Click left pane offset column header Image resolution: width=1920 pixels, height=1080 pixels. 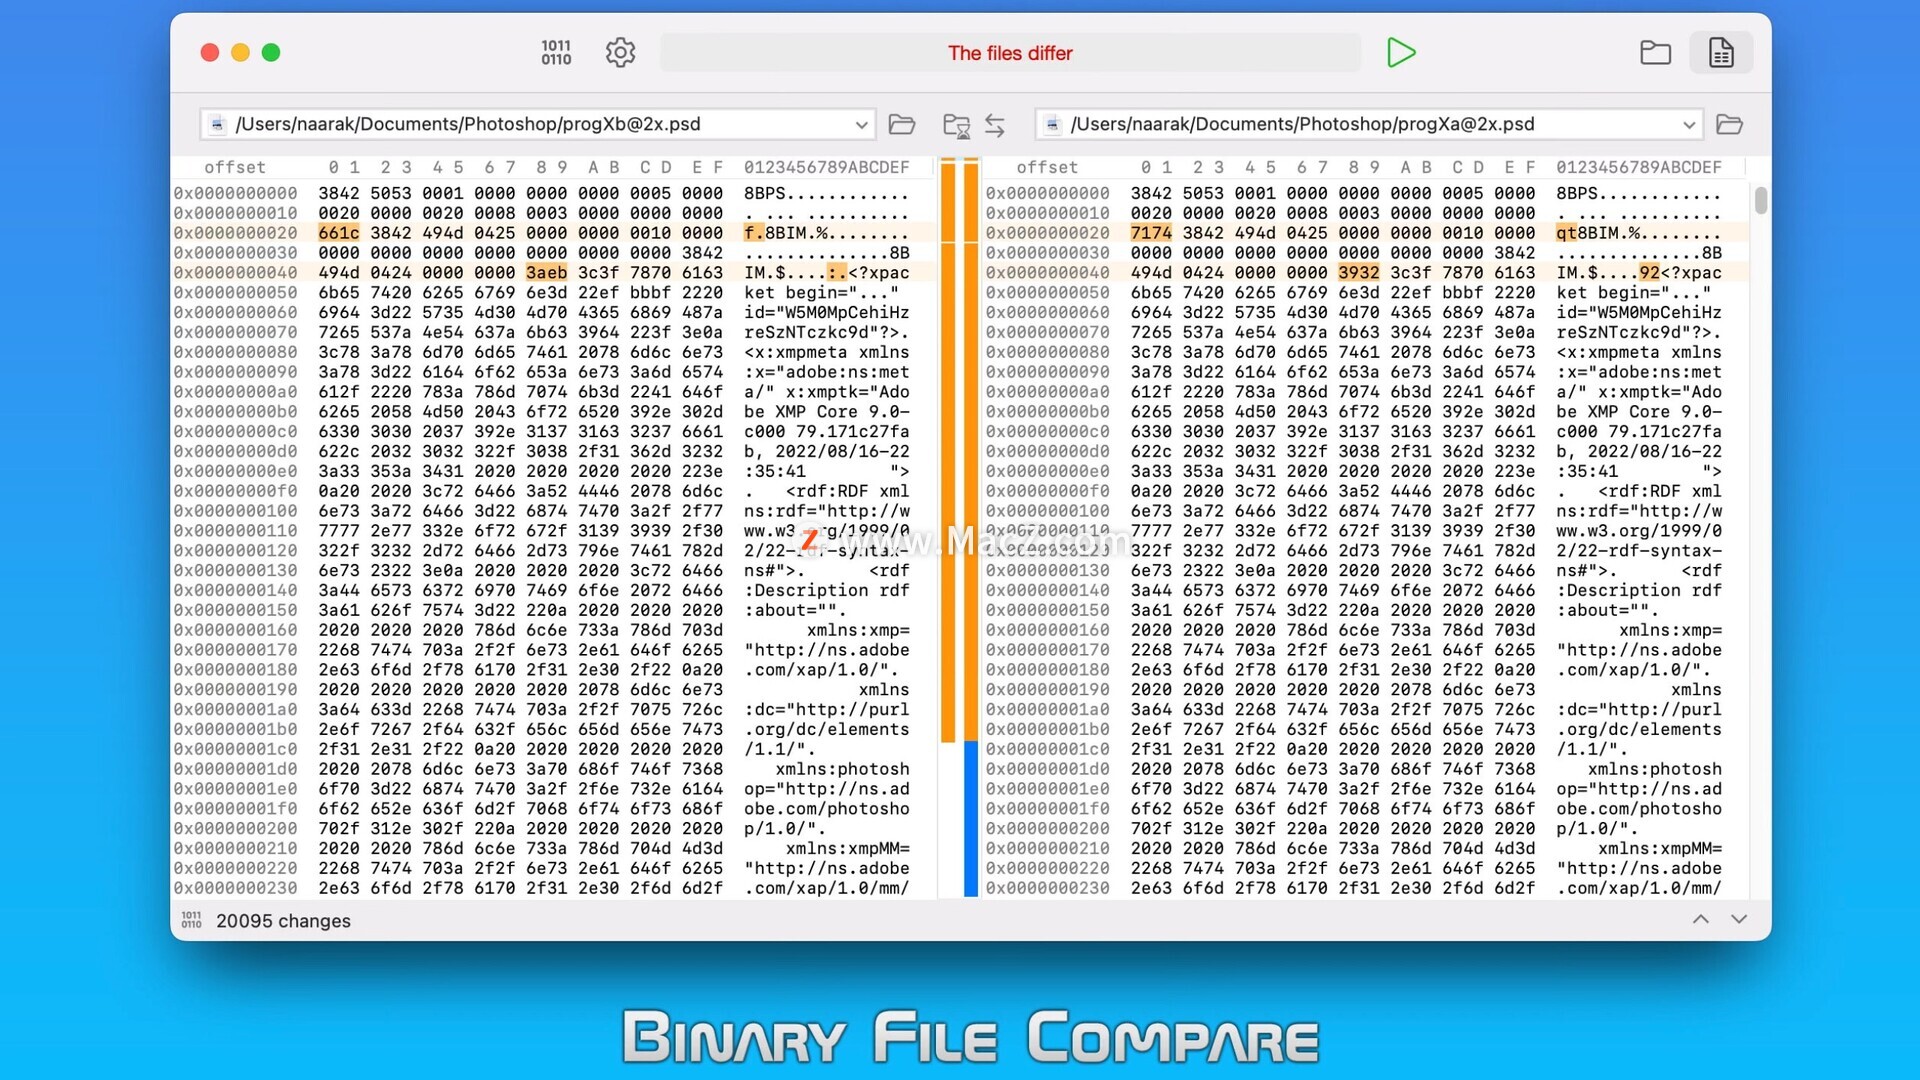235,167
